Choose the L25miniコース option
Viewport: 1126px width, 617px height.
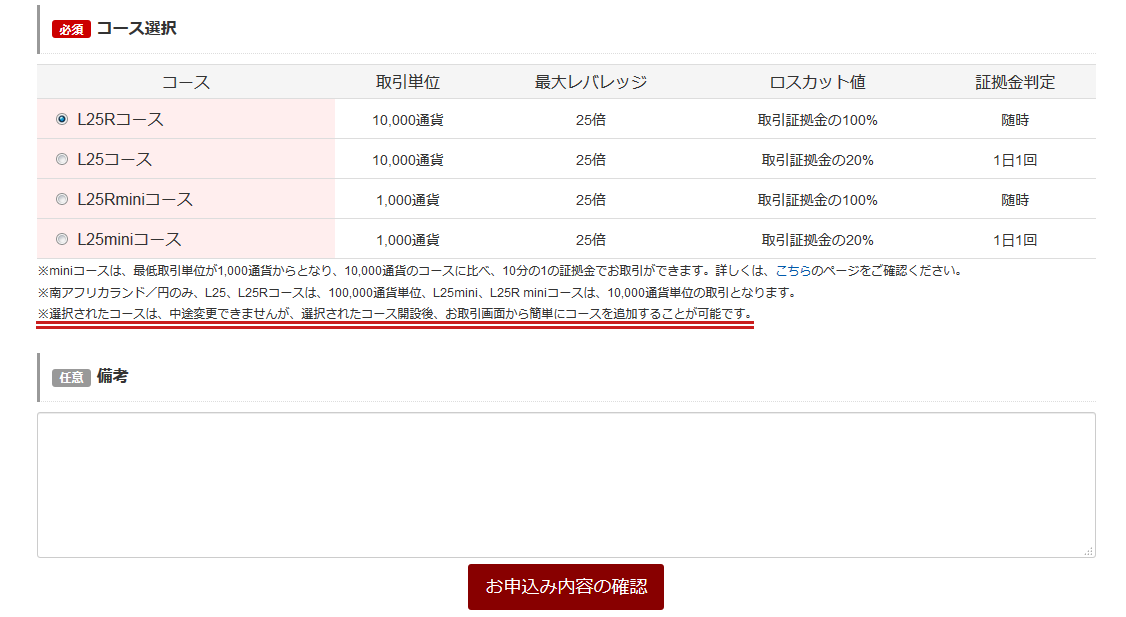62,239
